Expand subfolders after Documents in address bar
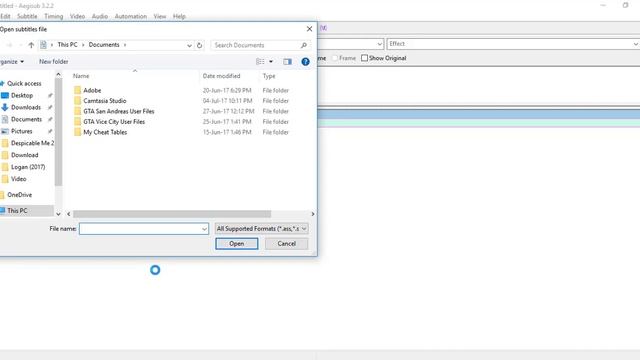The width and height of the screenshot is (640, 360). (125, 45)
